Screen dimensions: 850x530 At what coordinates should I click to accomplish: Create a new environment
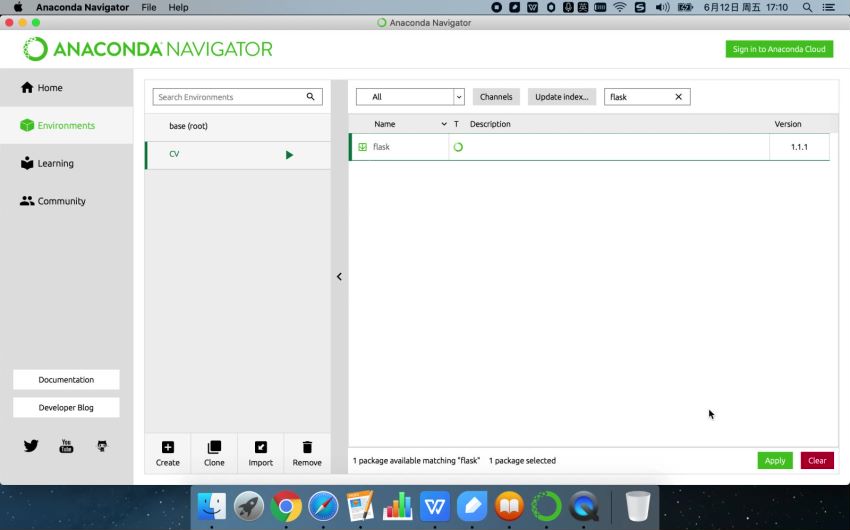(x=168, y=454)
